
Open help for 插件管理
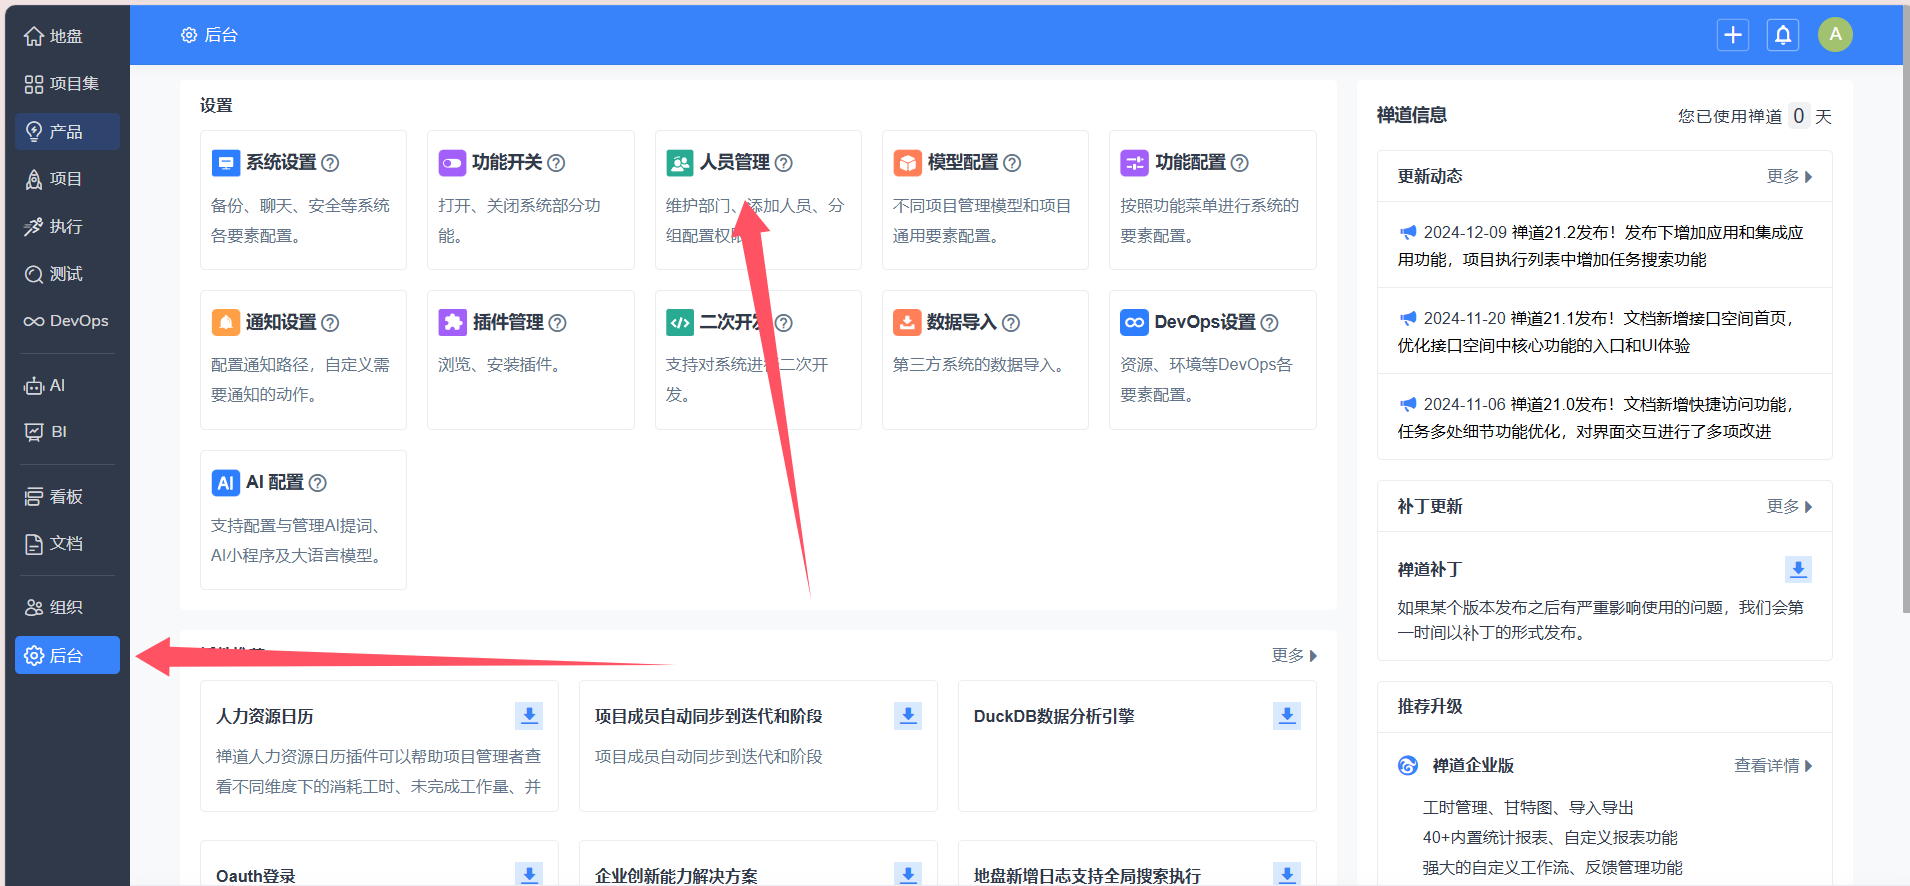click(557, 323)
